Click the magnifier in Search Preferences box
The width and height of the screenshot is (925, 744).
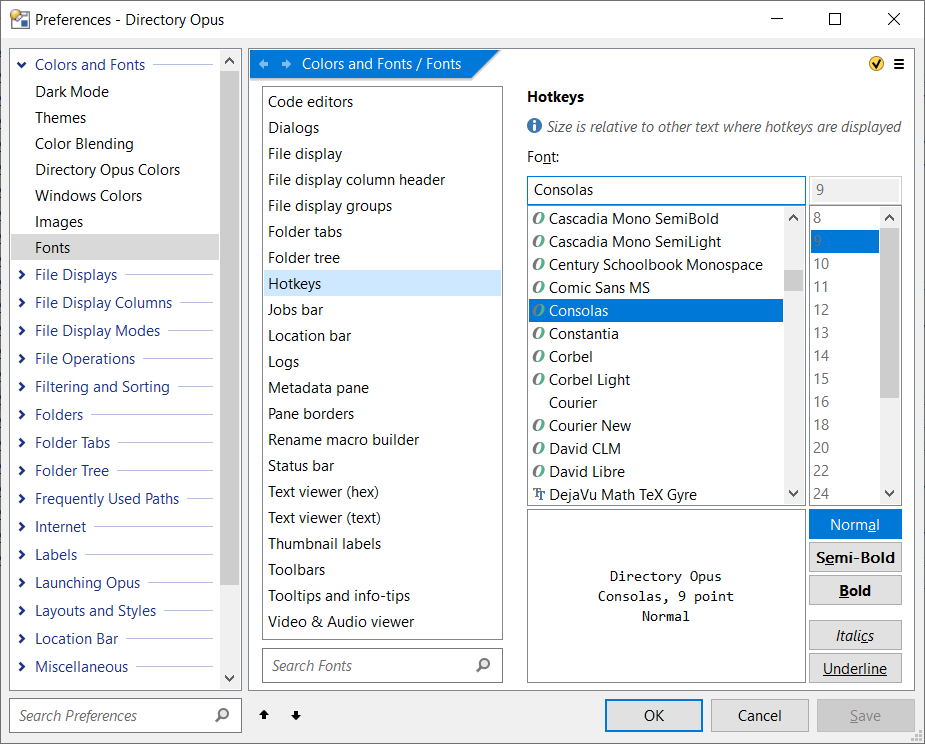coord(222,716)
